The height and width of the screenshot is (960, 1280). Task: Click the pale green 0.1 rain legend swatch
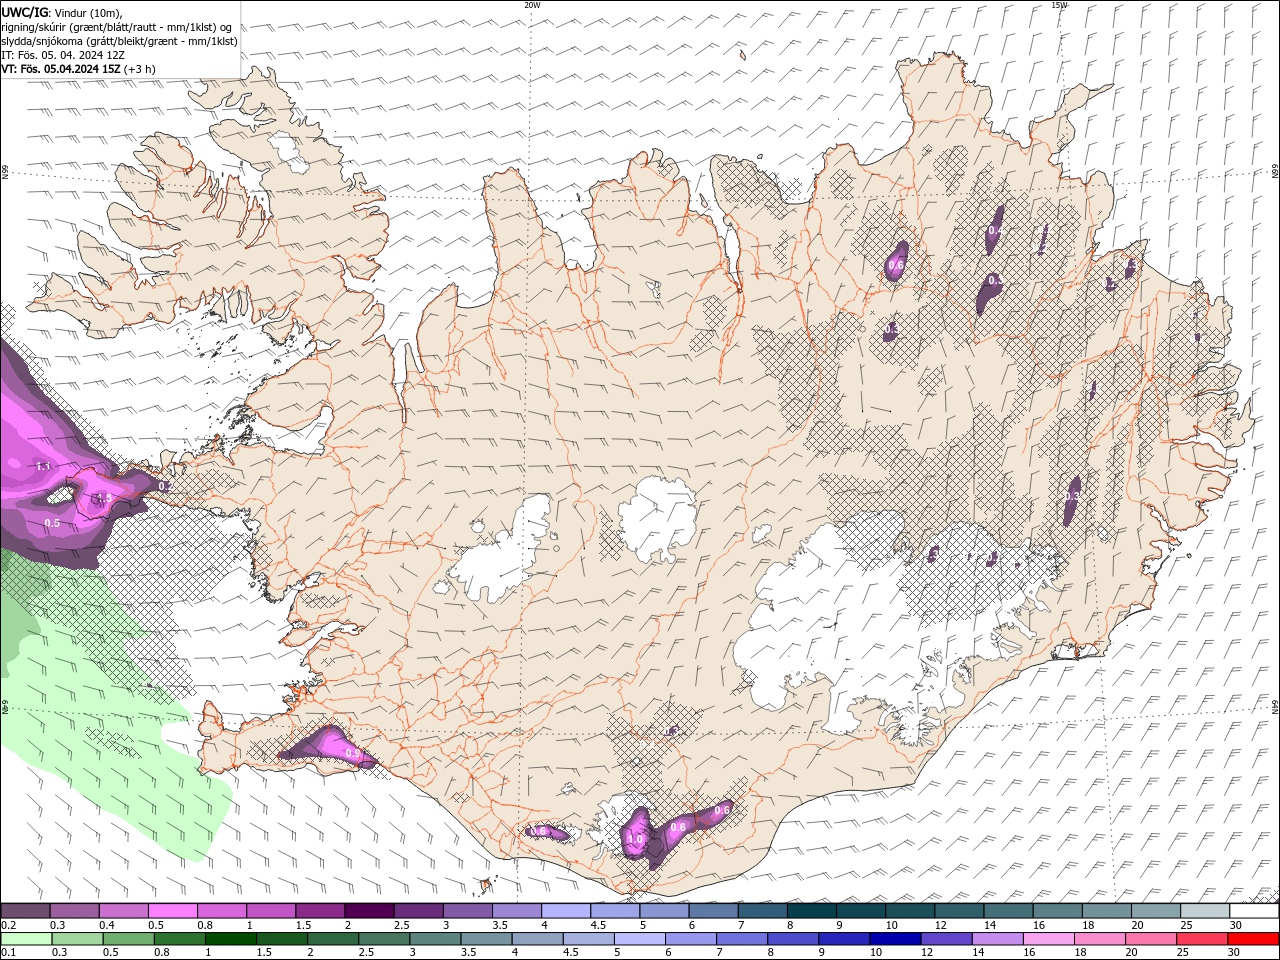pos(26,939)
